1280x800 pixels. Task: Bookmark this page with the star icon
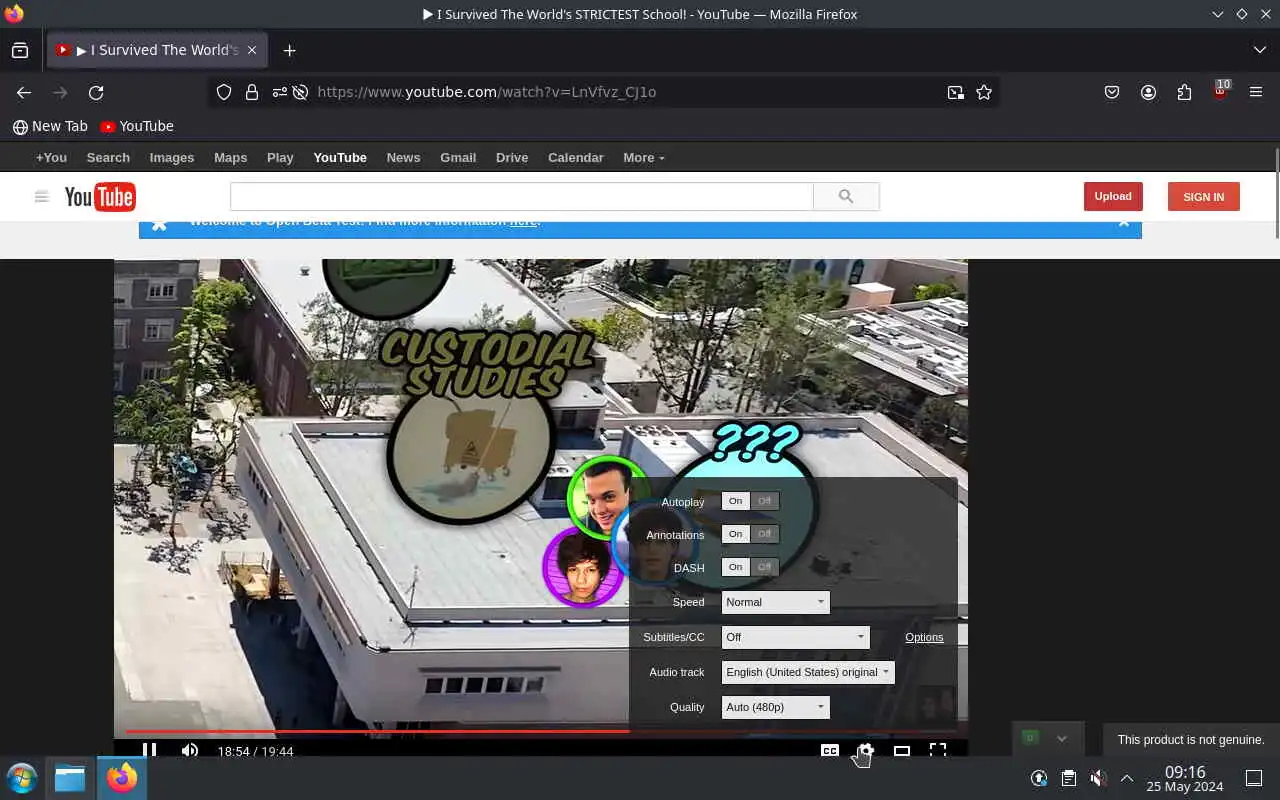point(984,92)
